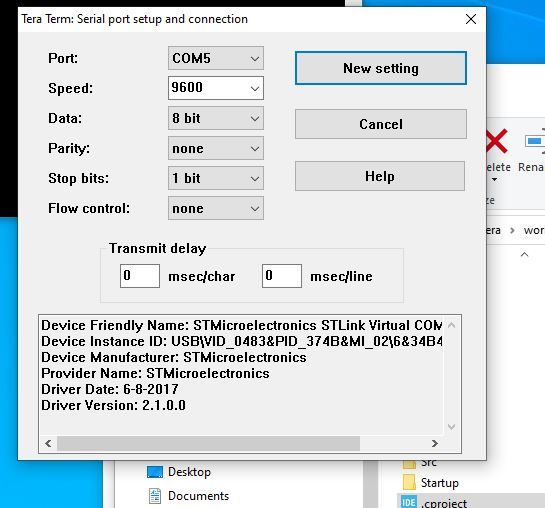Click the red Delete icon in File Explorer
The height and width of the screenshot is (508, 545).
tap(497, 141)
